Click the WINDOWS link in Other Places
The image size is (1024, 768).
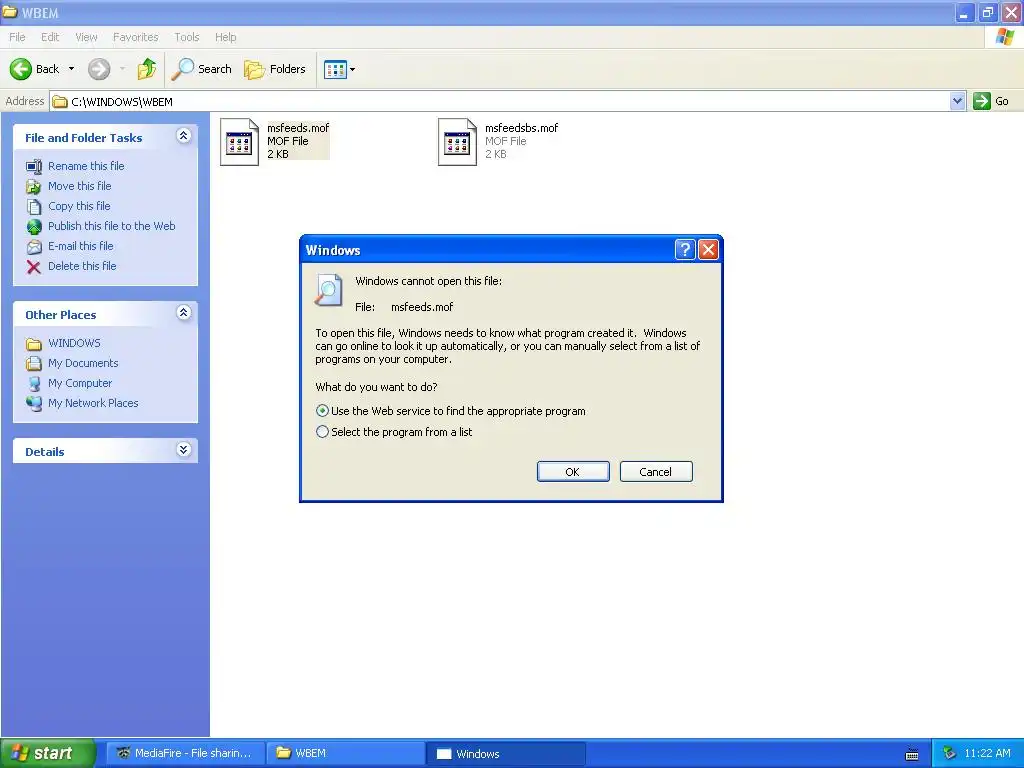pyautogui.click(x=74, y=343)
